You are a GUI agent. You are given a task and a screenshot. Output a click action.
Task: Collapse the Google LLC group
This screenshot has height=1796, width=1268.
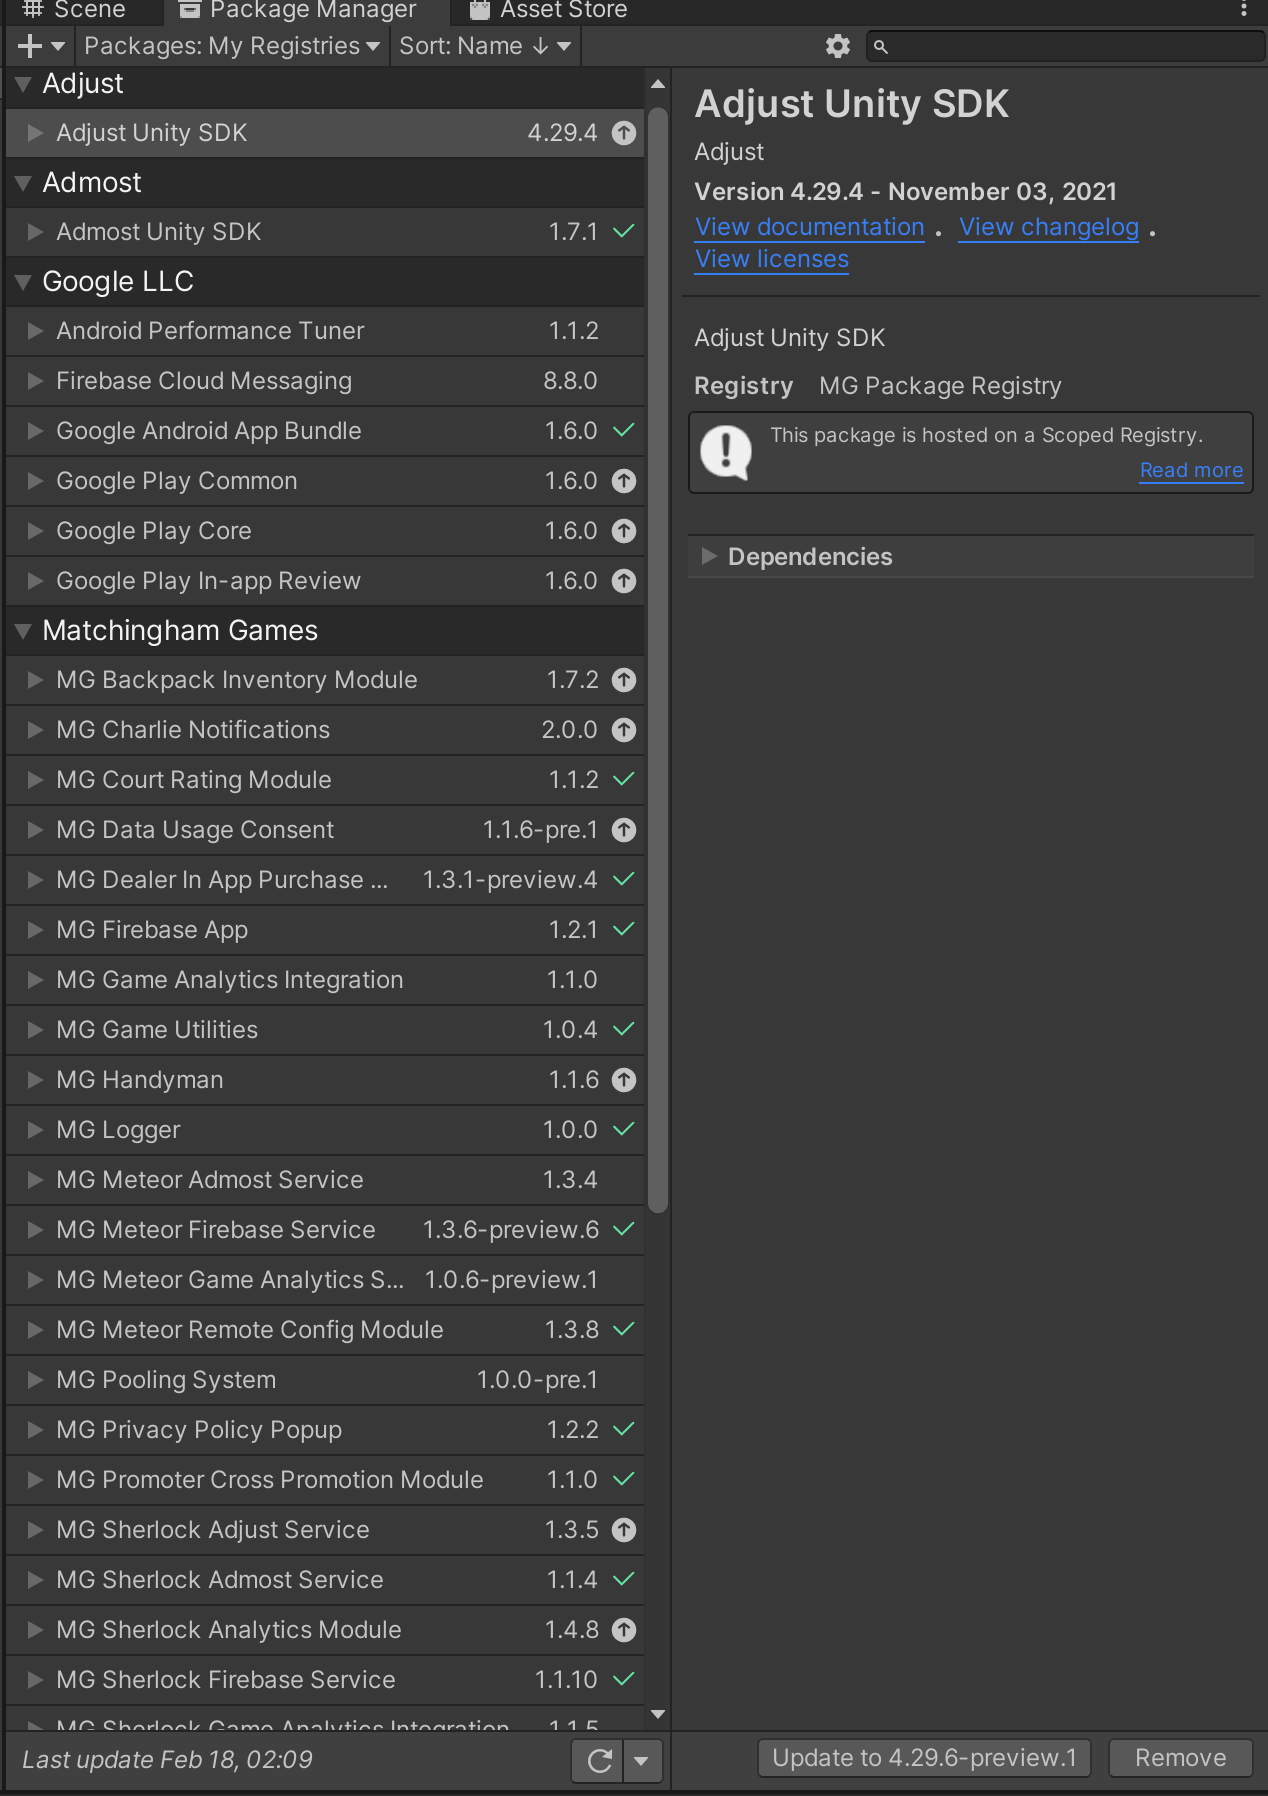(23, 282)
